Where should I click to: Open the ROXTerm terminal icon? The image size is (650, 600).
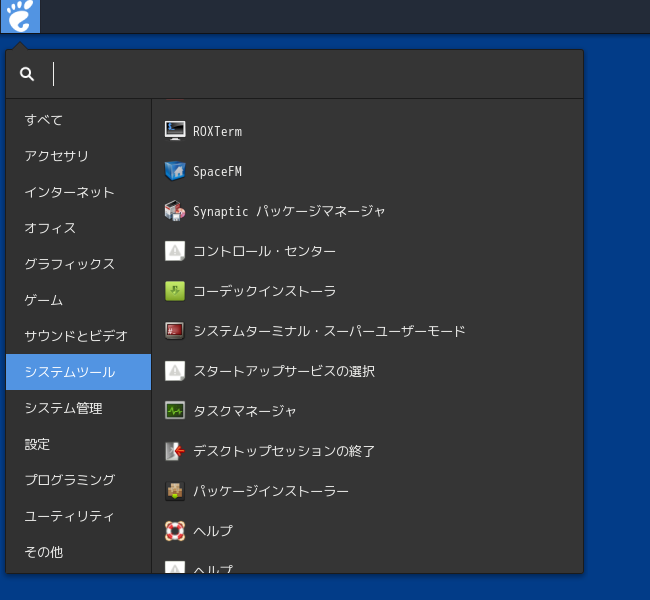(175, 131)
